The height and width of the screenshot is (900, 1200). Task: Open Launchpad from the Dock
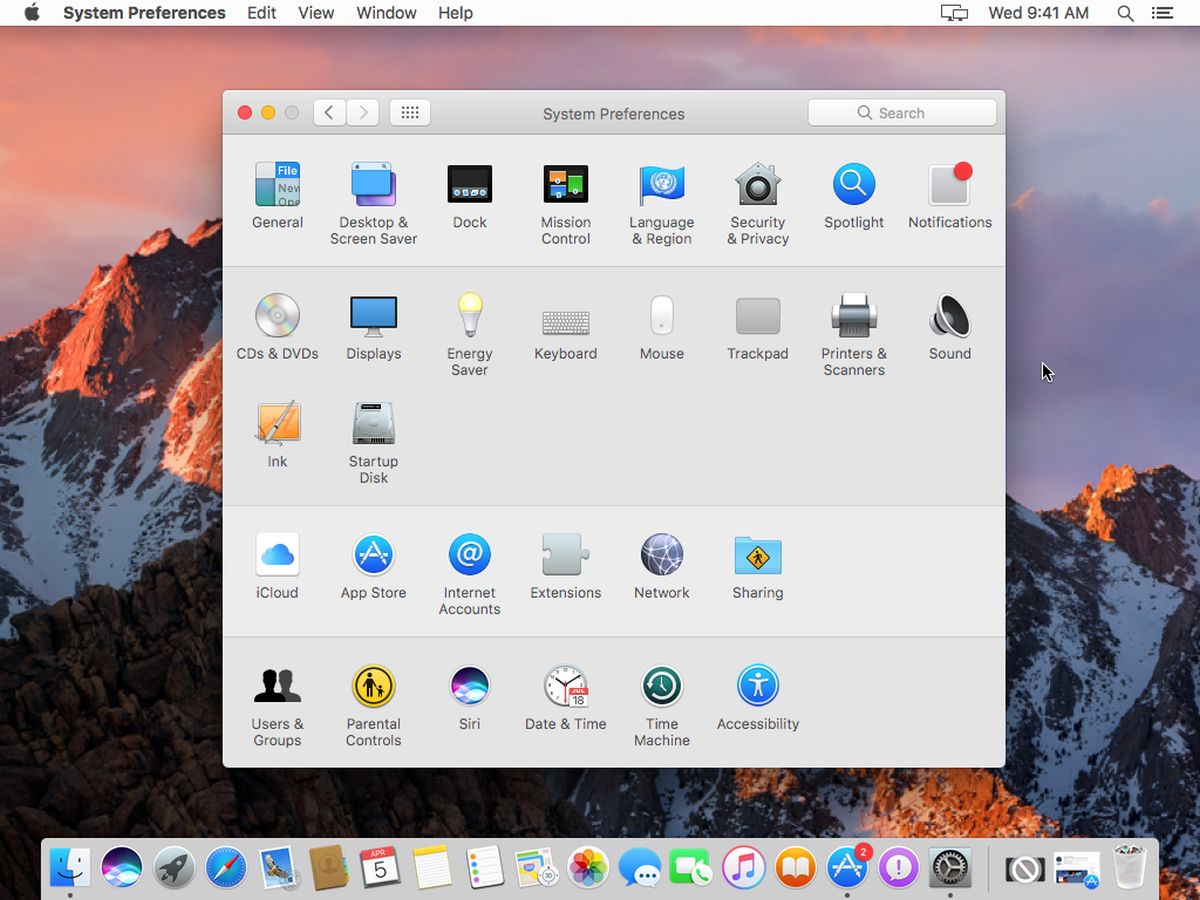click(x=174, y=866)
